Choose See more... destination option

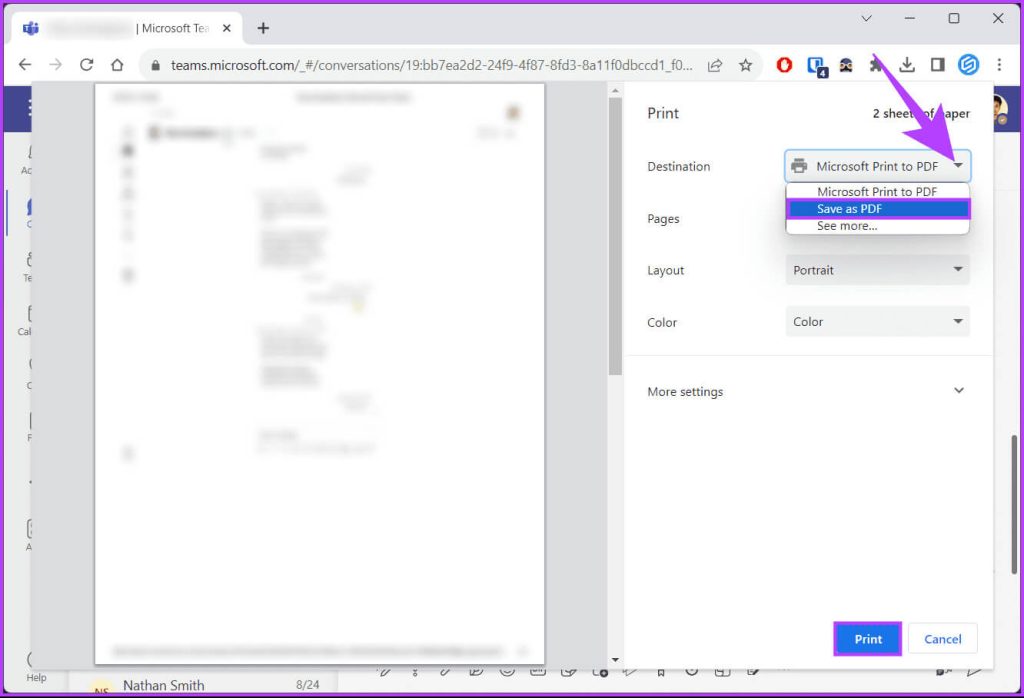[x=847, y=226]
